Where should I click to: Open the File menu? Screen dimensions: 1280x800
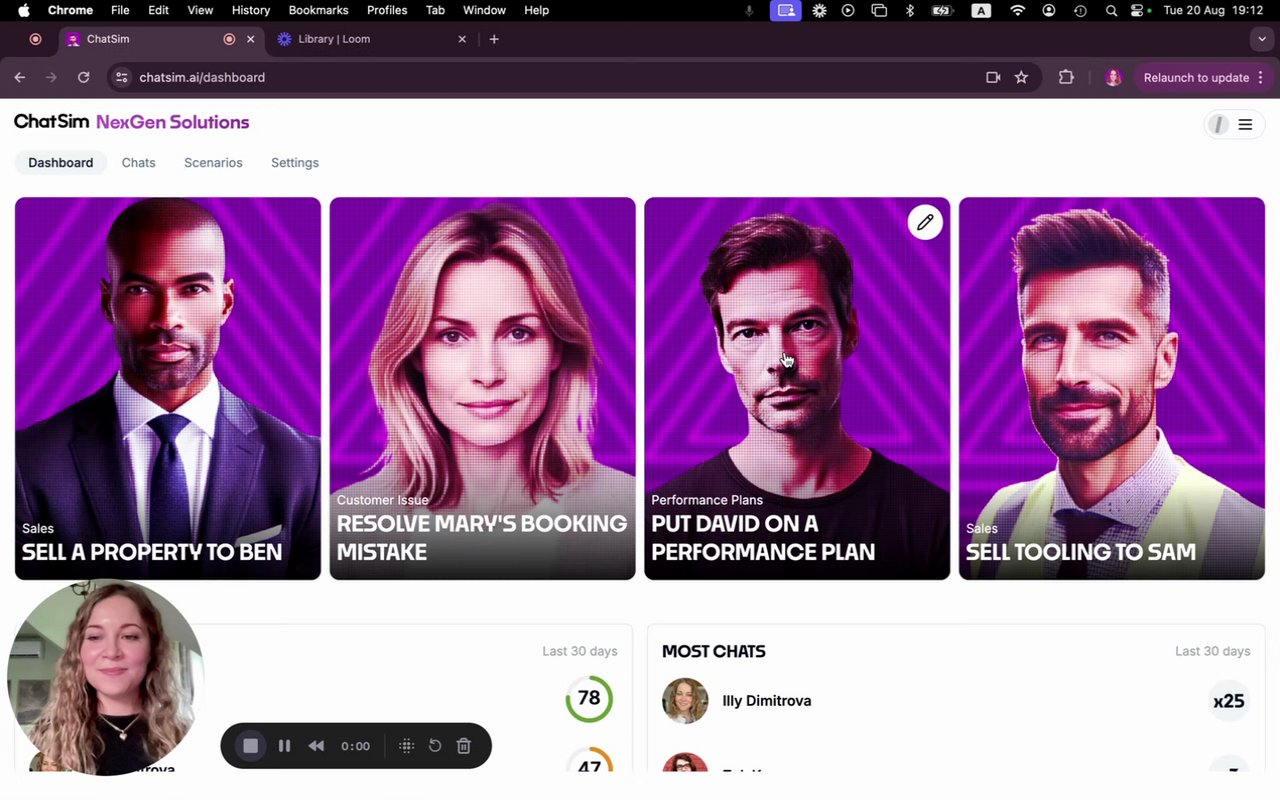(x=120, y=10)
